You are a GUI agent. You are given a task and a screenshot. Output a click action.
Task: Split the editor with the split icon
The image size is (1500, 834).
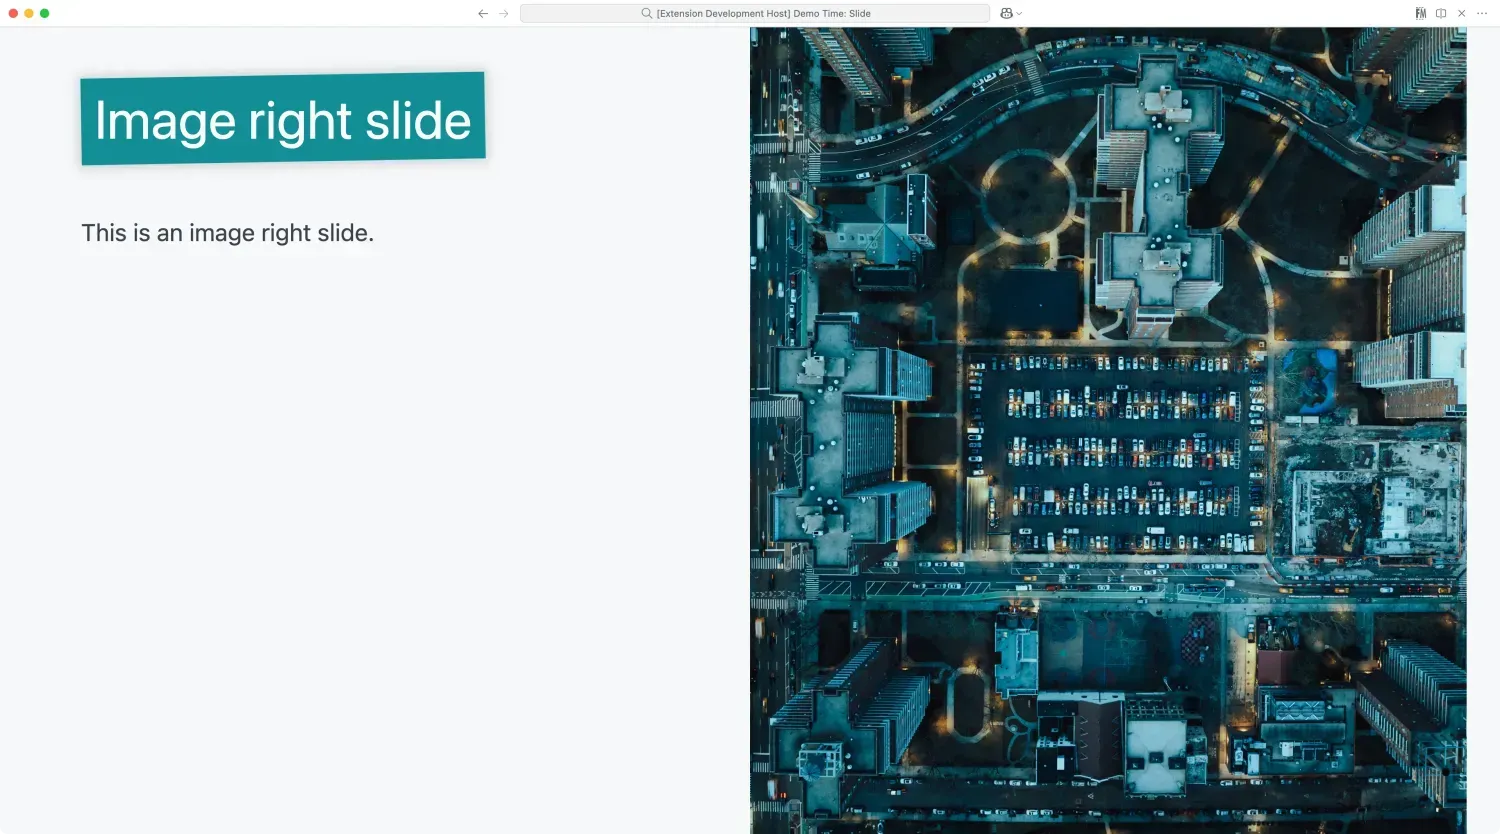(1441, 14)
